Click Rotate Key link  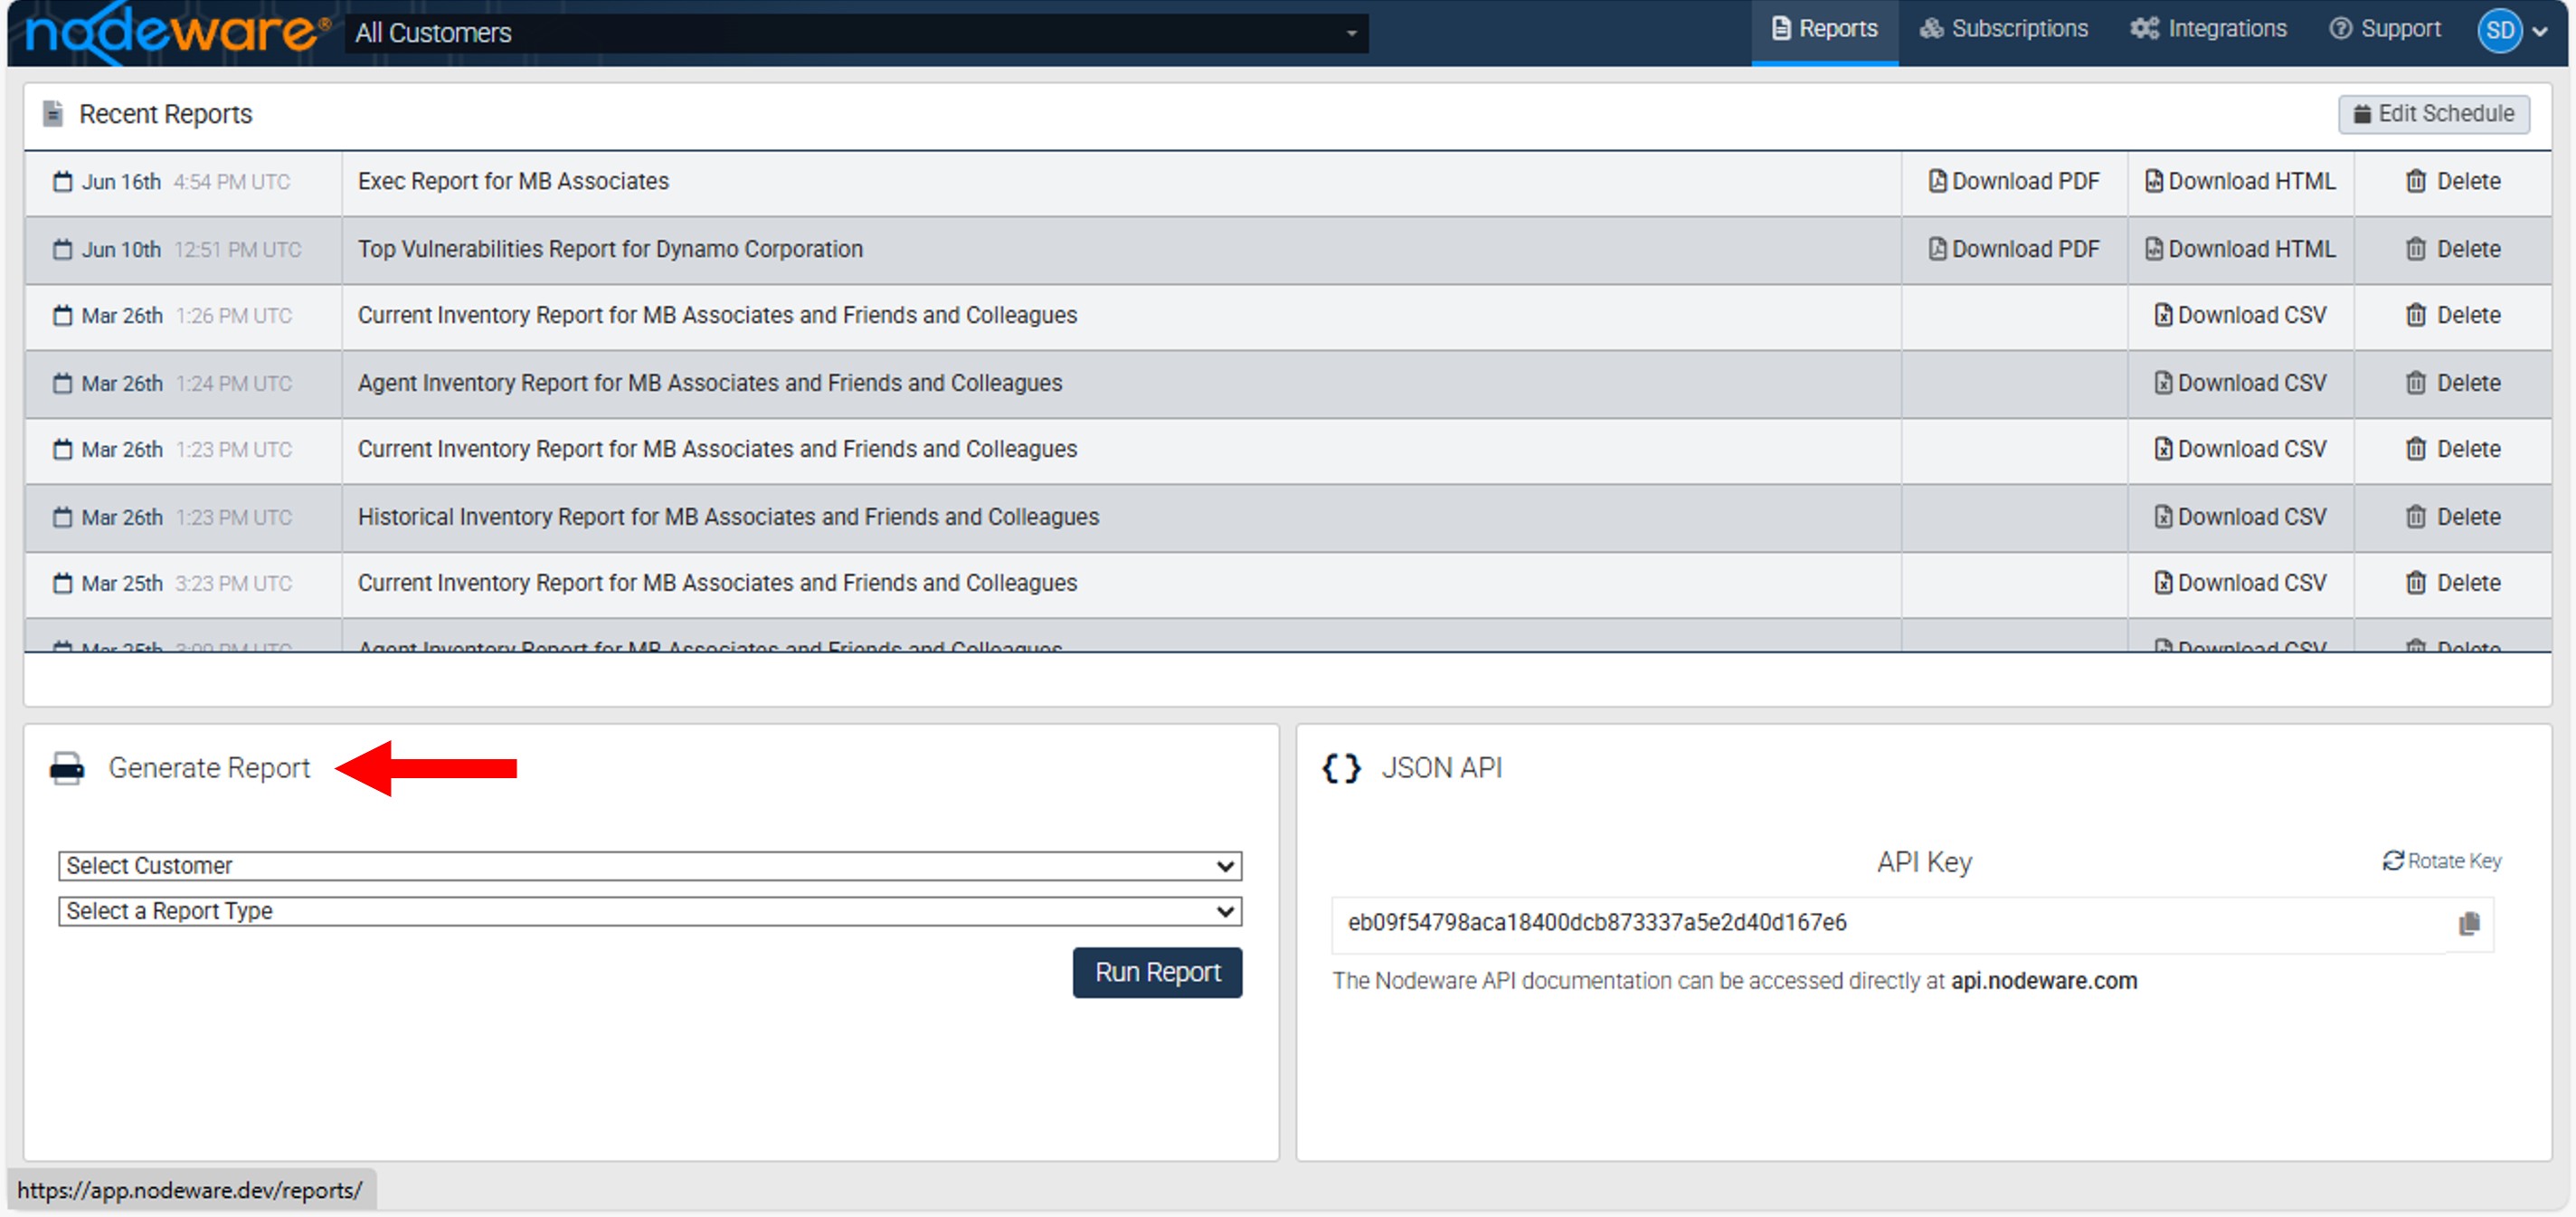(2441, 861)
